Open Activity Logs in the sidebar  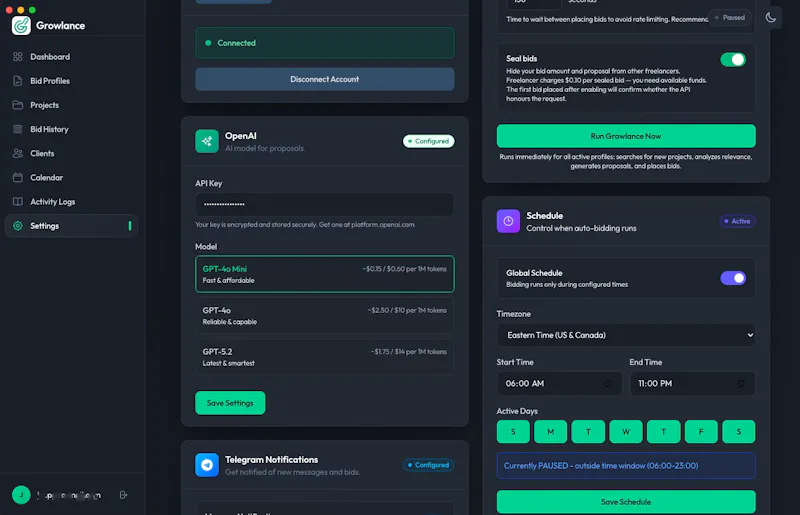(71, 202)
